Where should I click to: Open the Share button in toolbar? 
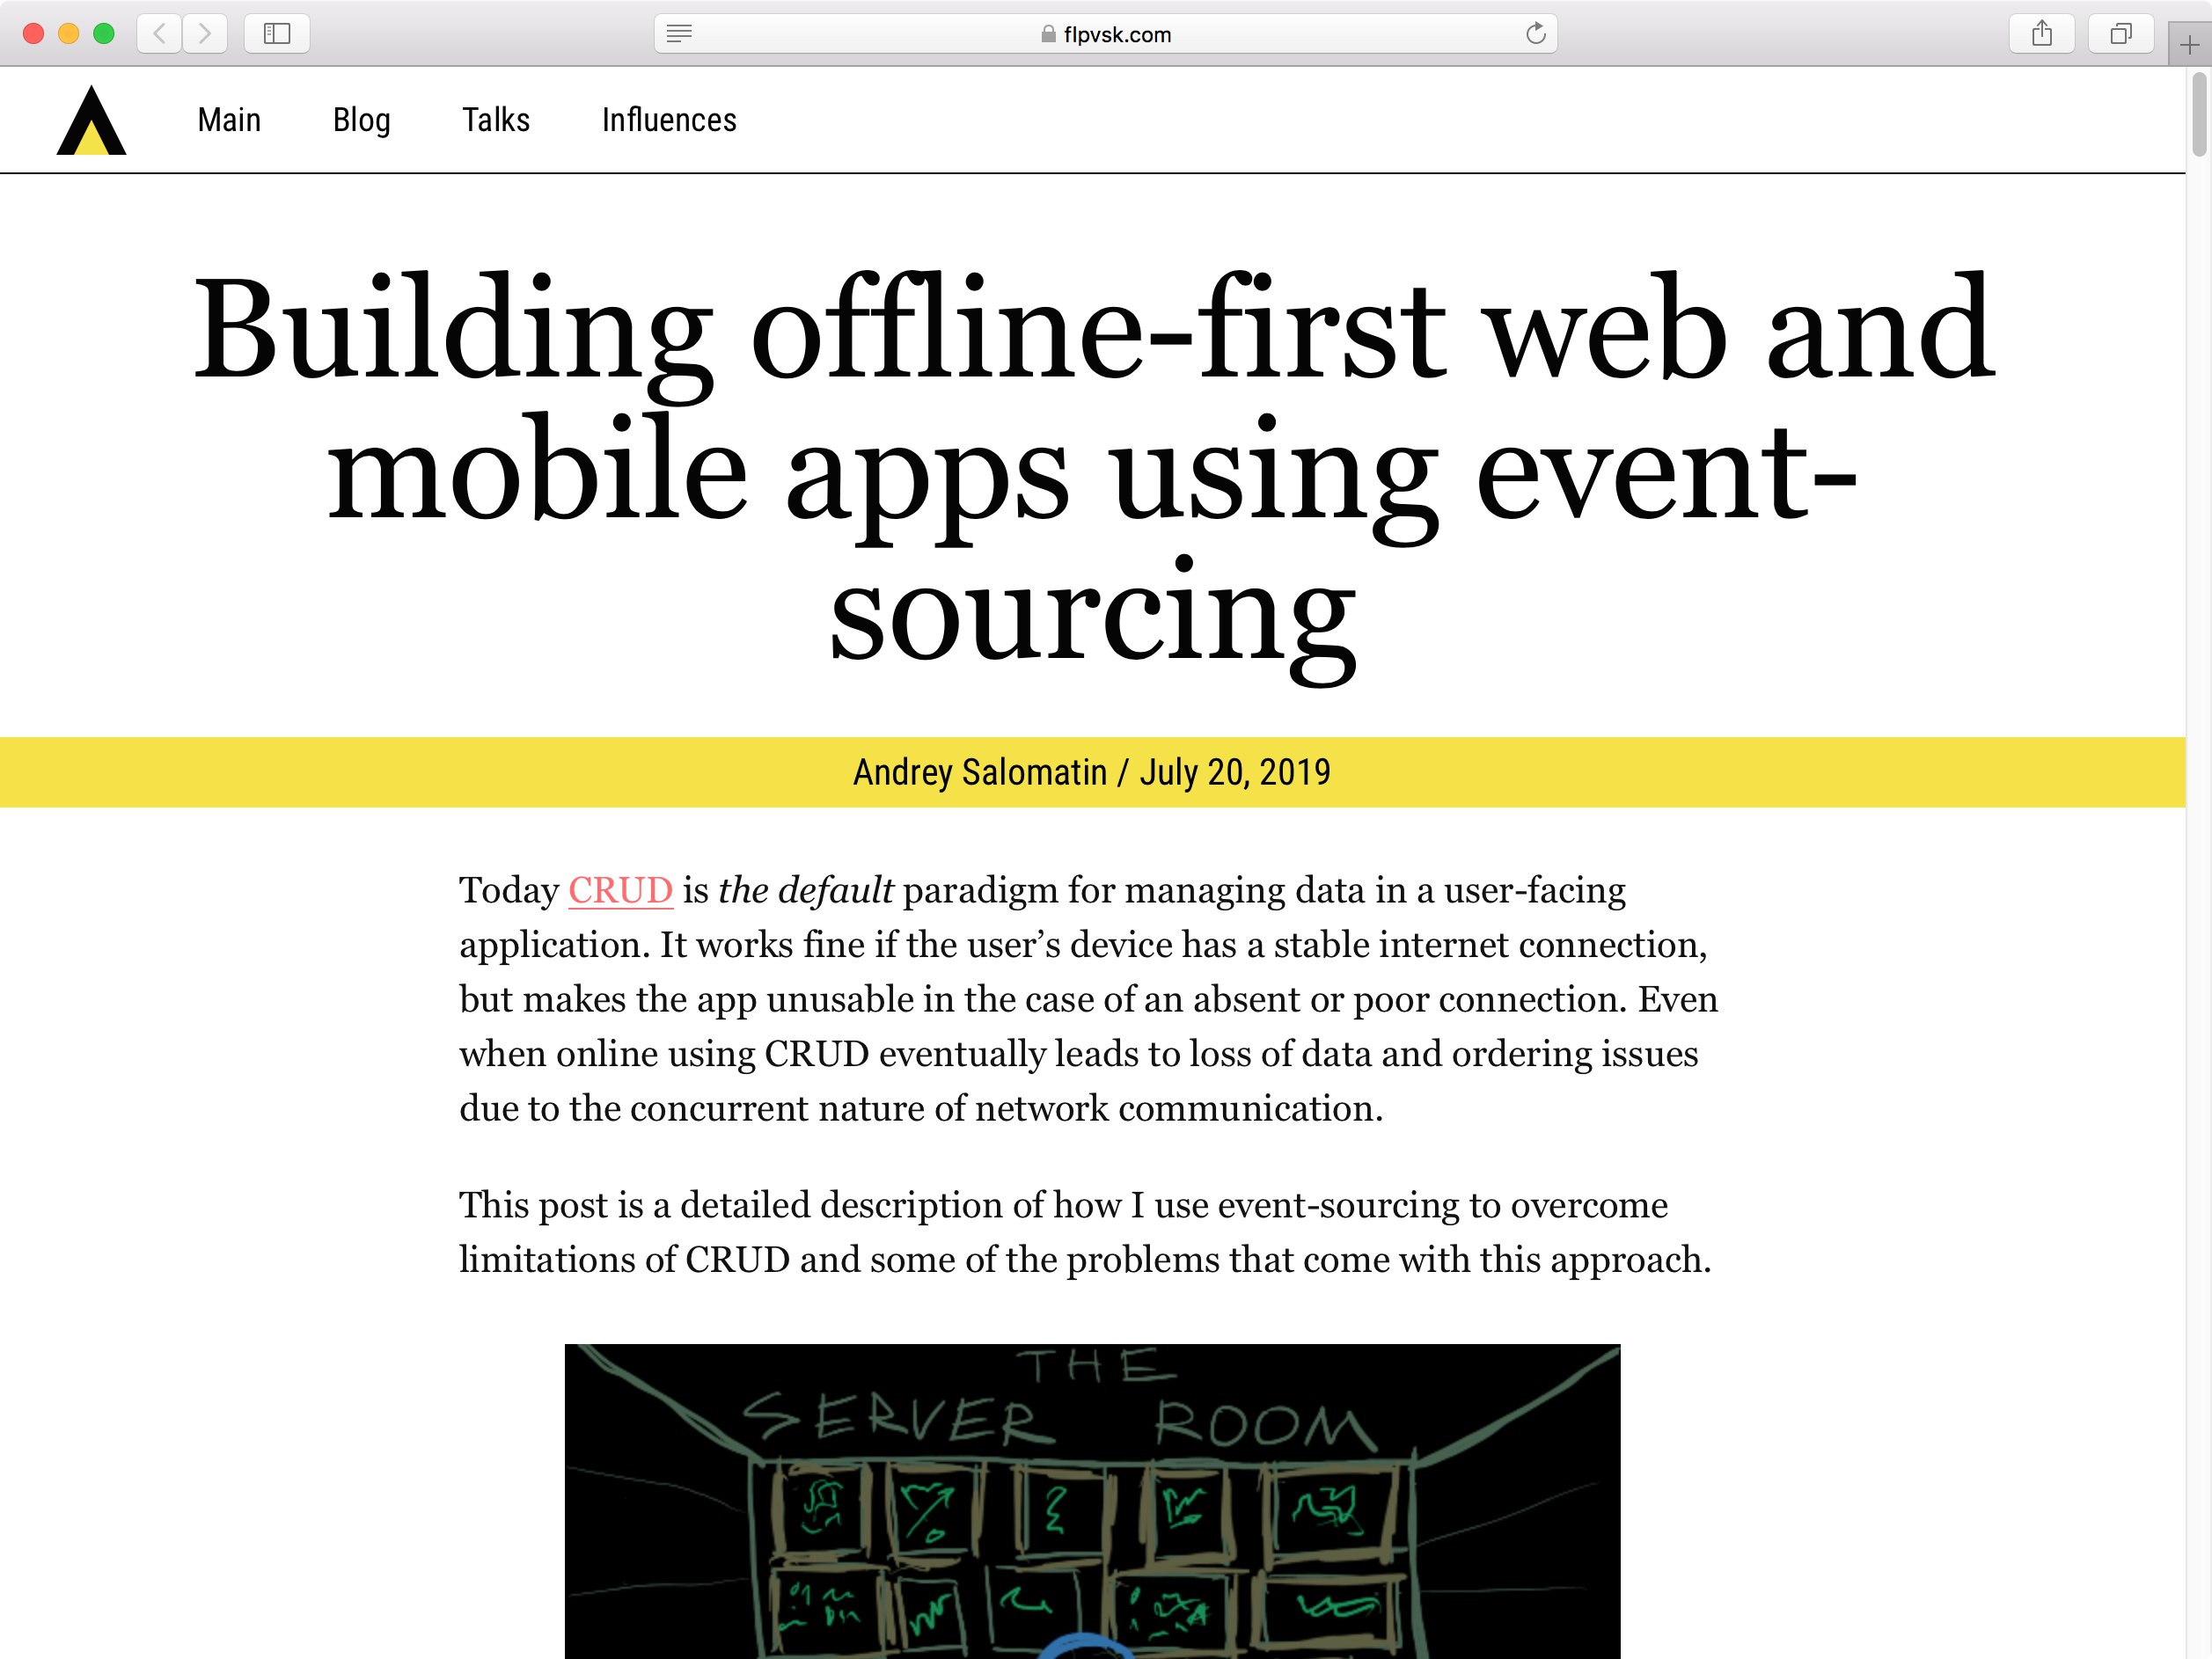[x=2042, y=34]
